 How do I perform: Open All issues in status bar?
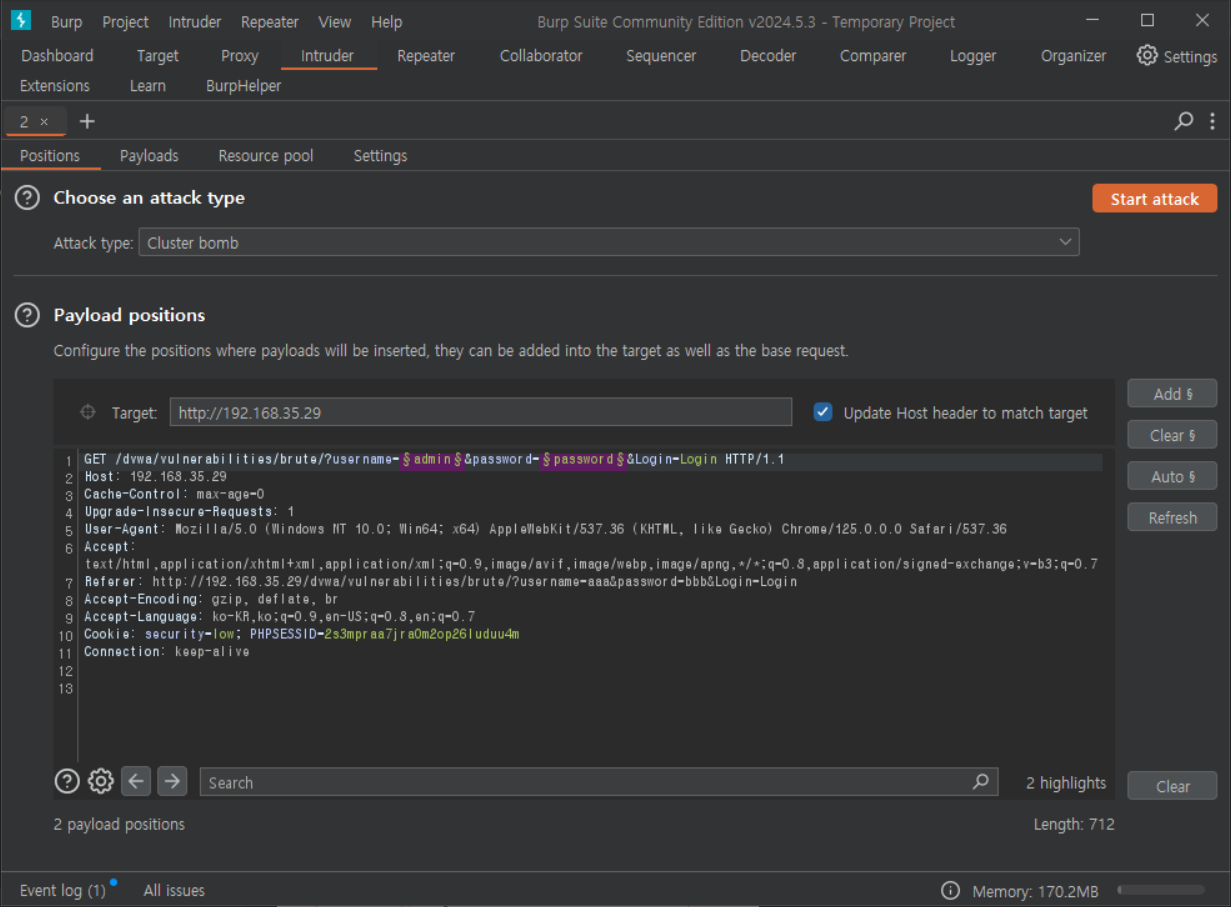tap(174, 890)
